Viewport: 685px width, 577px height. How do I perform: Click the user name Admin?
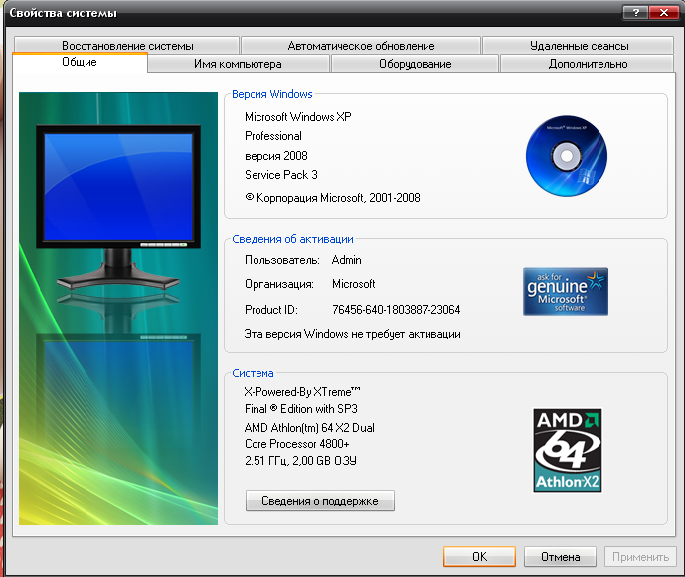[346, 260]
